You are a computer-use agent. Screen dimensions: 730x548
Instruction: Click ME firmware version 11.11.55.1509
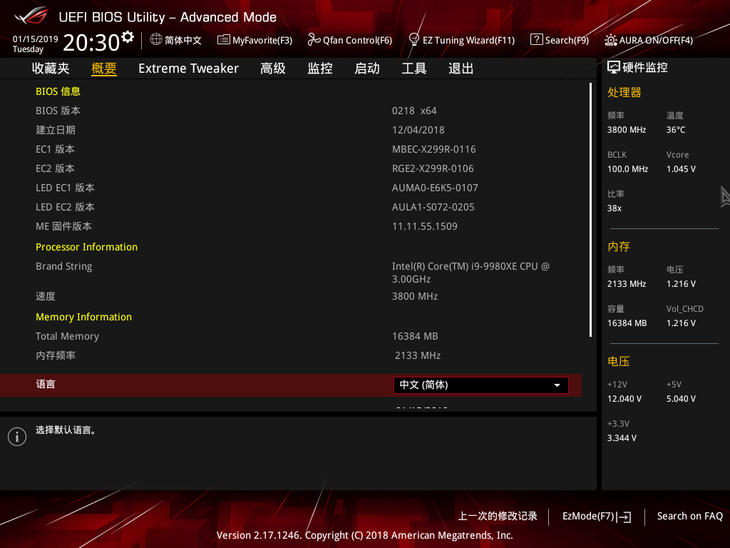coord(425,226)
